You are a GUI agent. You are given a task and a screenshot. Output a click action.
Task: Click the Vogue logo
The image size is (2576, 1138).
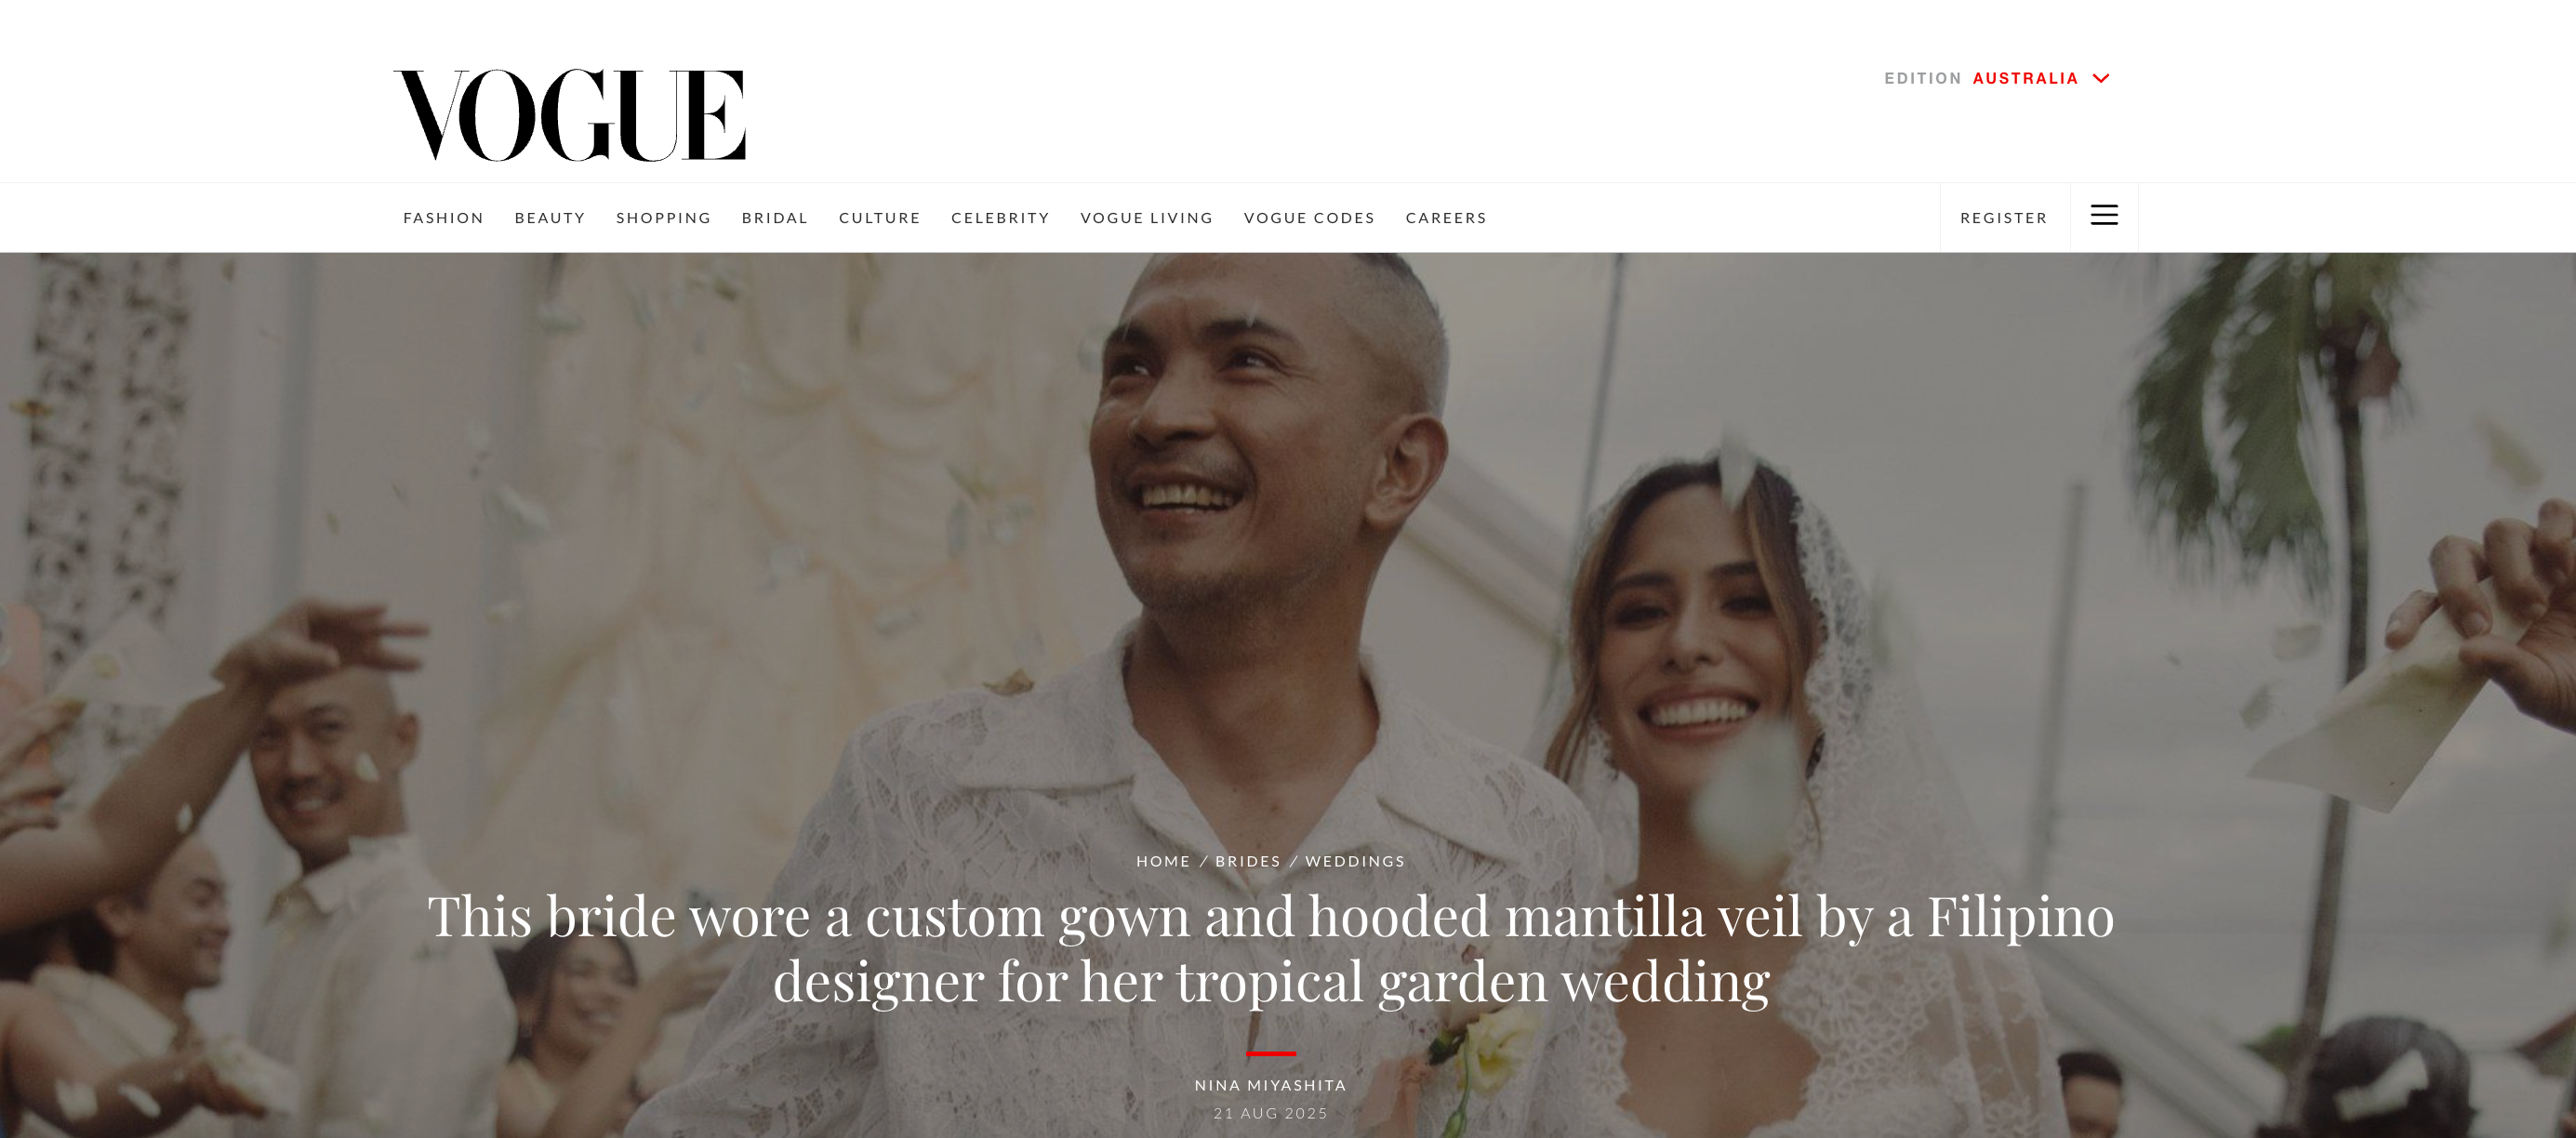[569, 115]
